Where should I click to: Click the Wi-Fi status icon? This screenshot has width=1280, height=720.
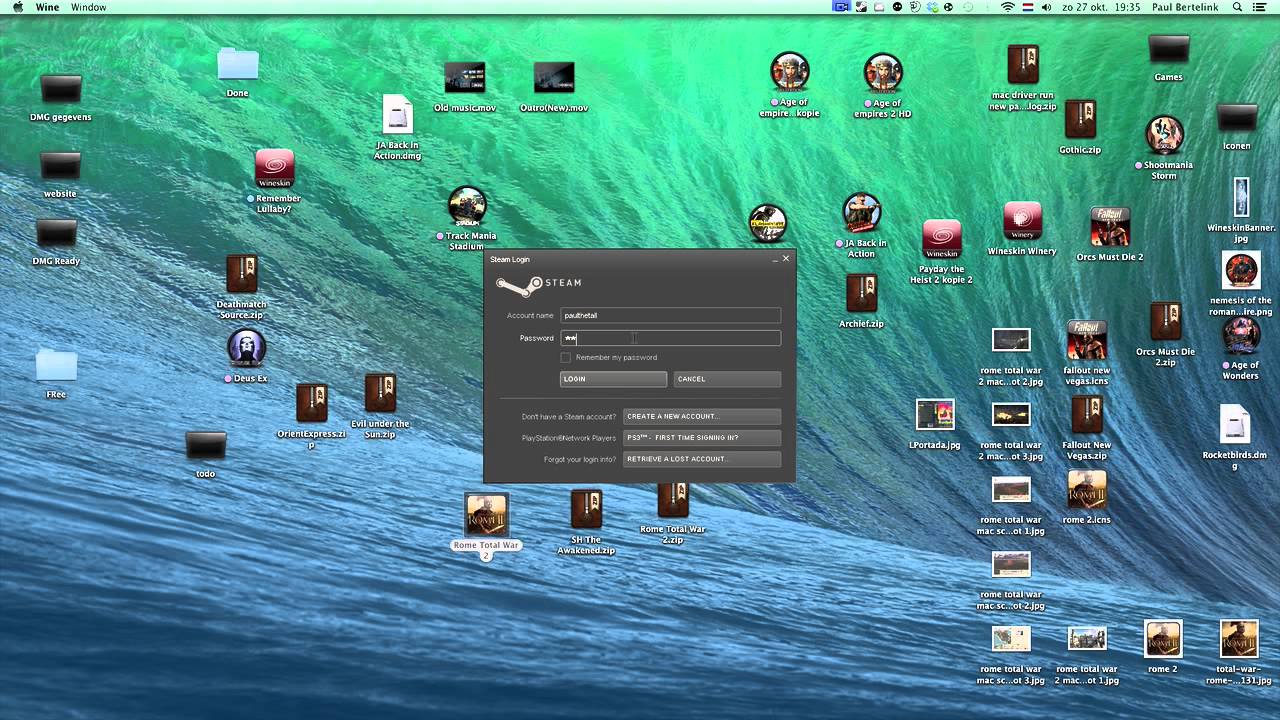[x=1007, y=7]
